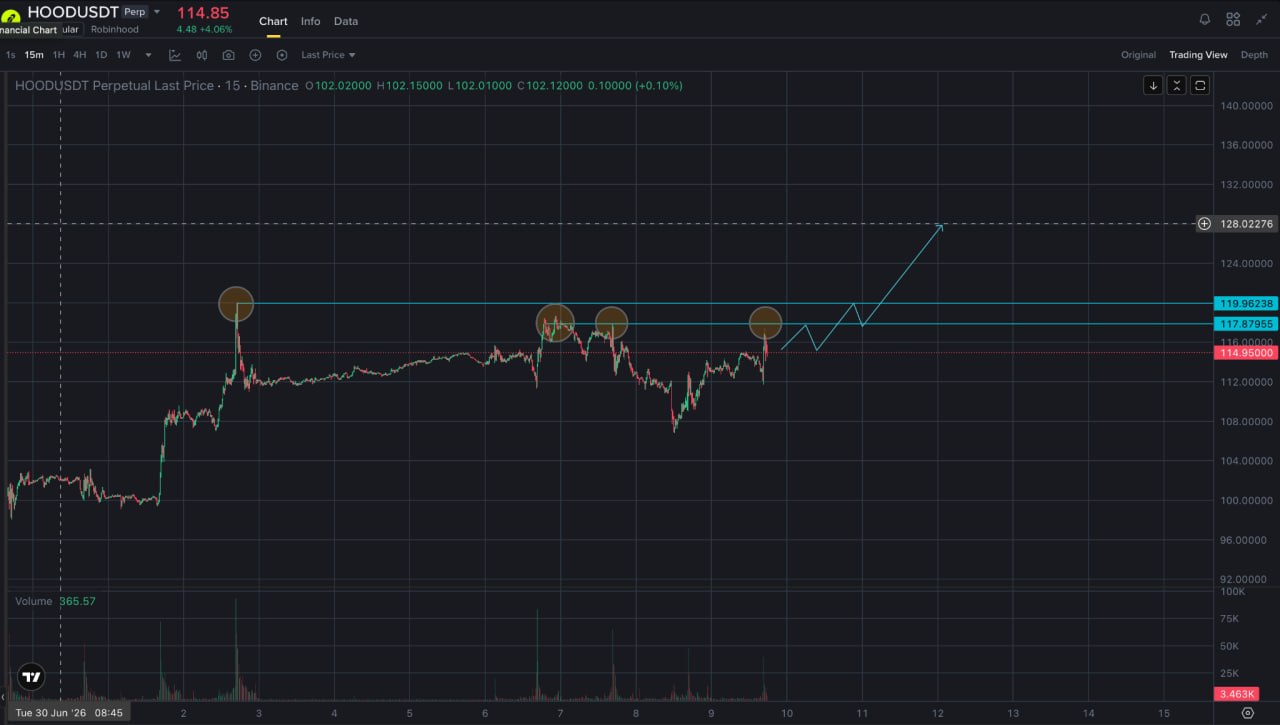The width and height of the screenshot is (1280, 725).
Task: Click the Volume 365.57 indicator legend
Action: [55, 601]
